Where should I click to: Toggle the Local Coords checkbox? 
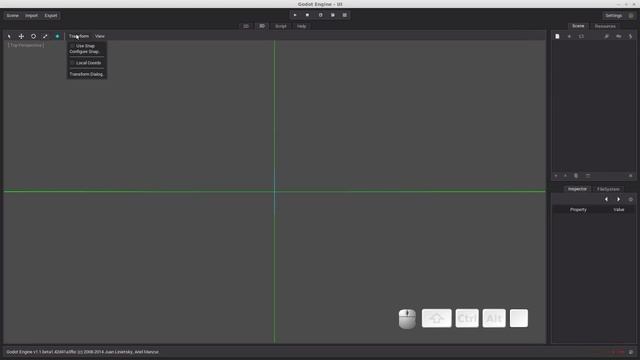(x=72, y=63)
